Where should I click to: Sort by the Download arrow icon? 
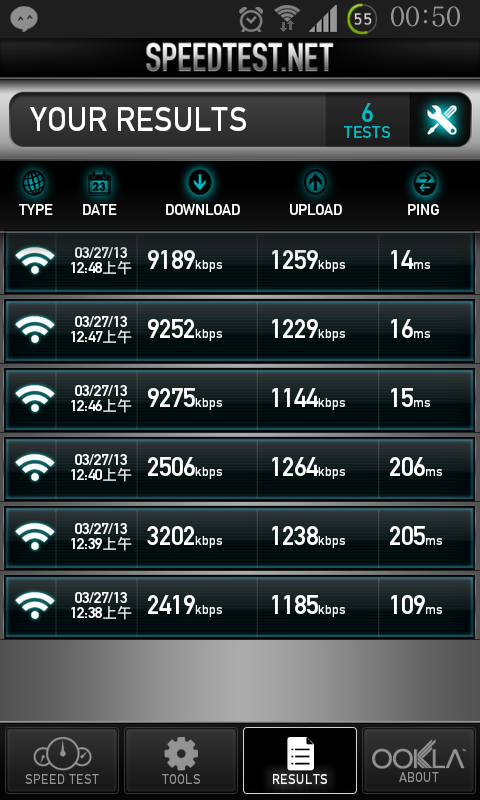(x=199, y=183)
